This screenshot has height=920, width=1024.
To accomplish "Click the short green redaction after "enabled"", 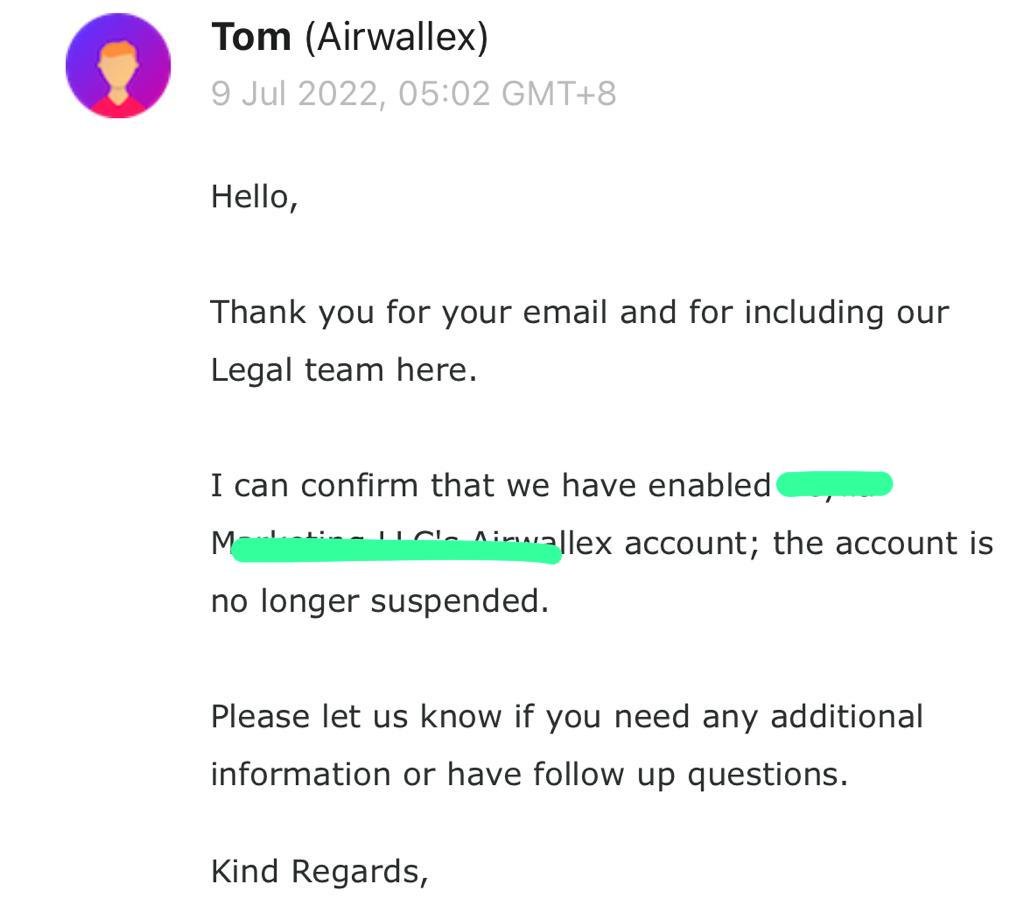I will (x=834, y=485).
